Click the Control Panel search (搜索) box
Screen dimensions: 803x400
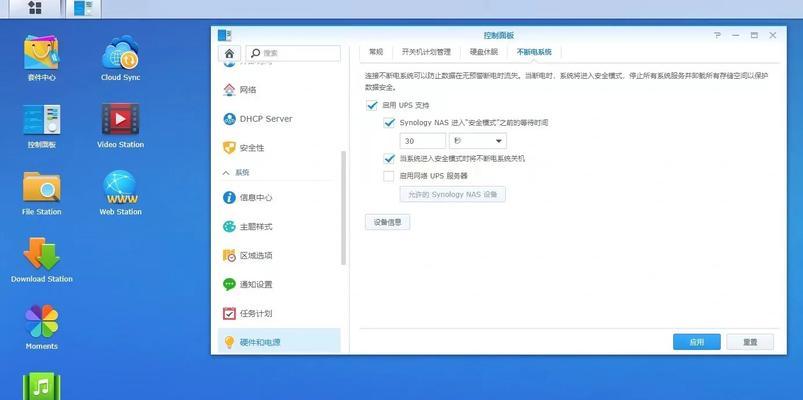click(293, 53)
